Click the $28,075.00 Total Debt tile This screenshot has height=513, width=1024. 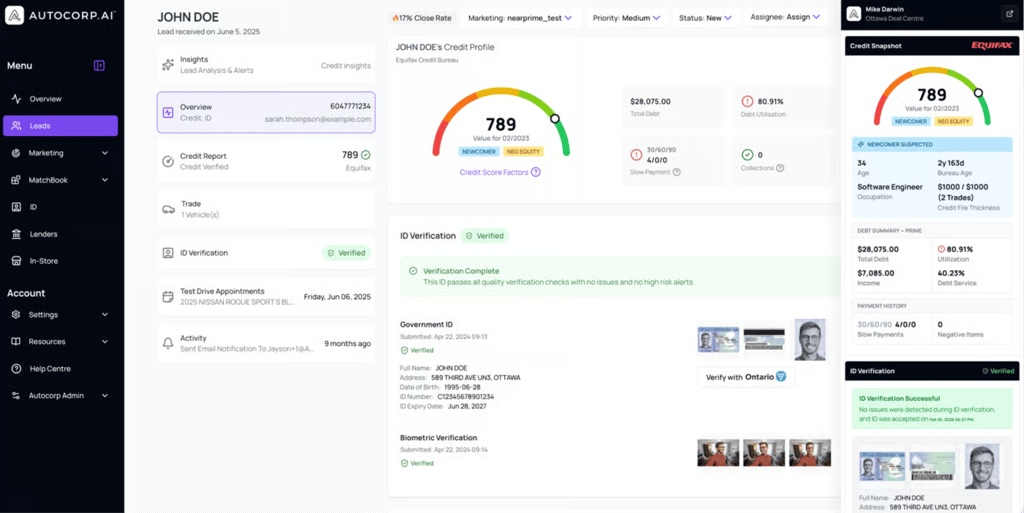click(673, 107)
